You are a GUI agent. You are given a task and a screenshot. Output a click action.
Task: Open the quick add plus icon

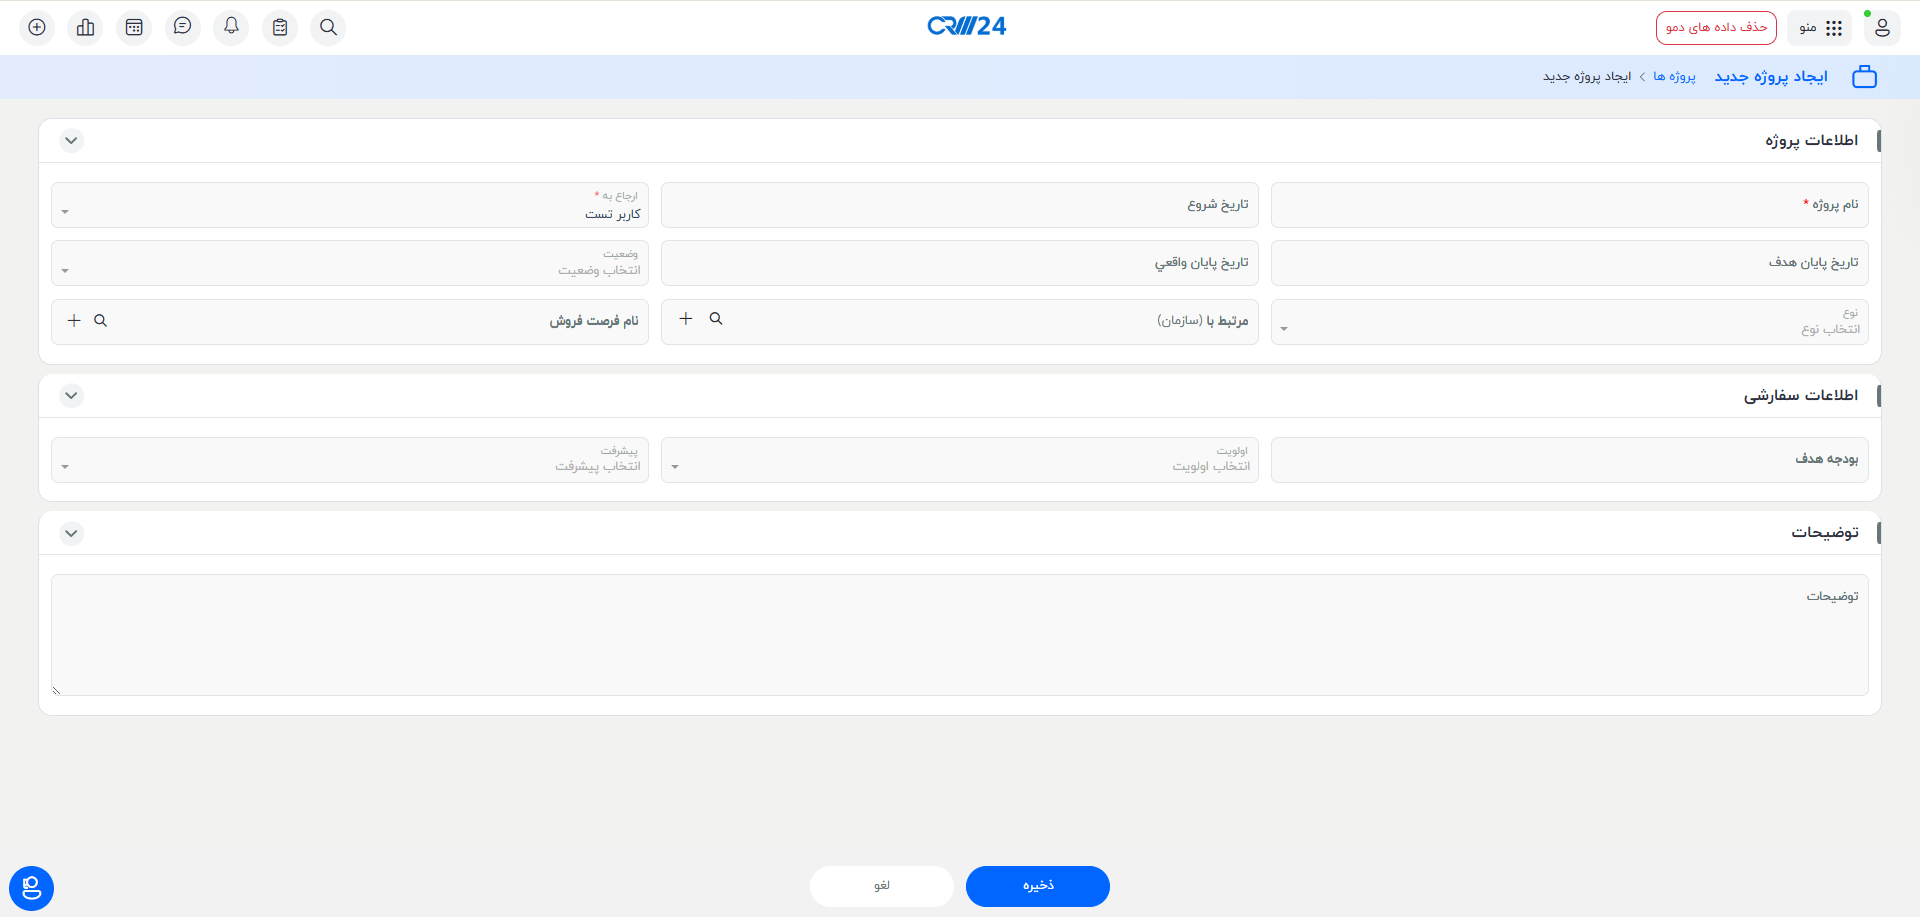point(36,27)
